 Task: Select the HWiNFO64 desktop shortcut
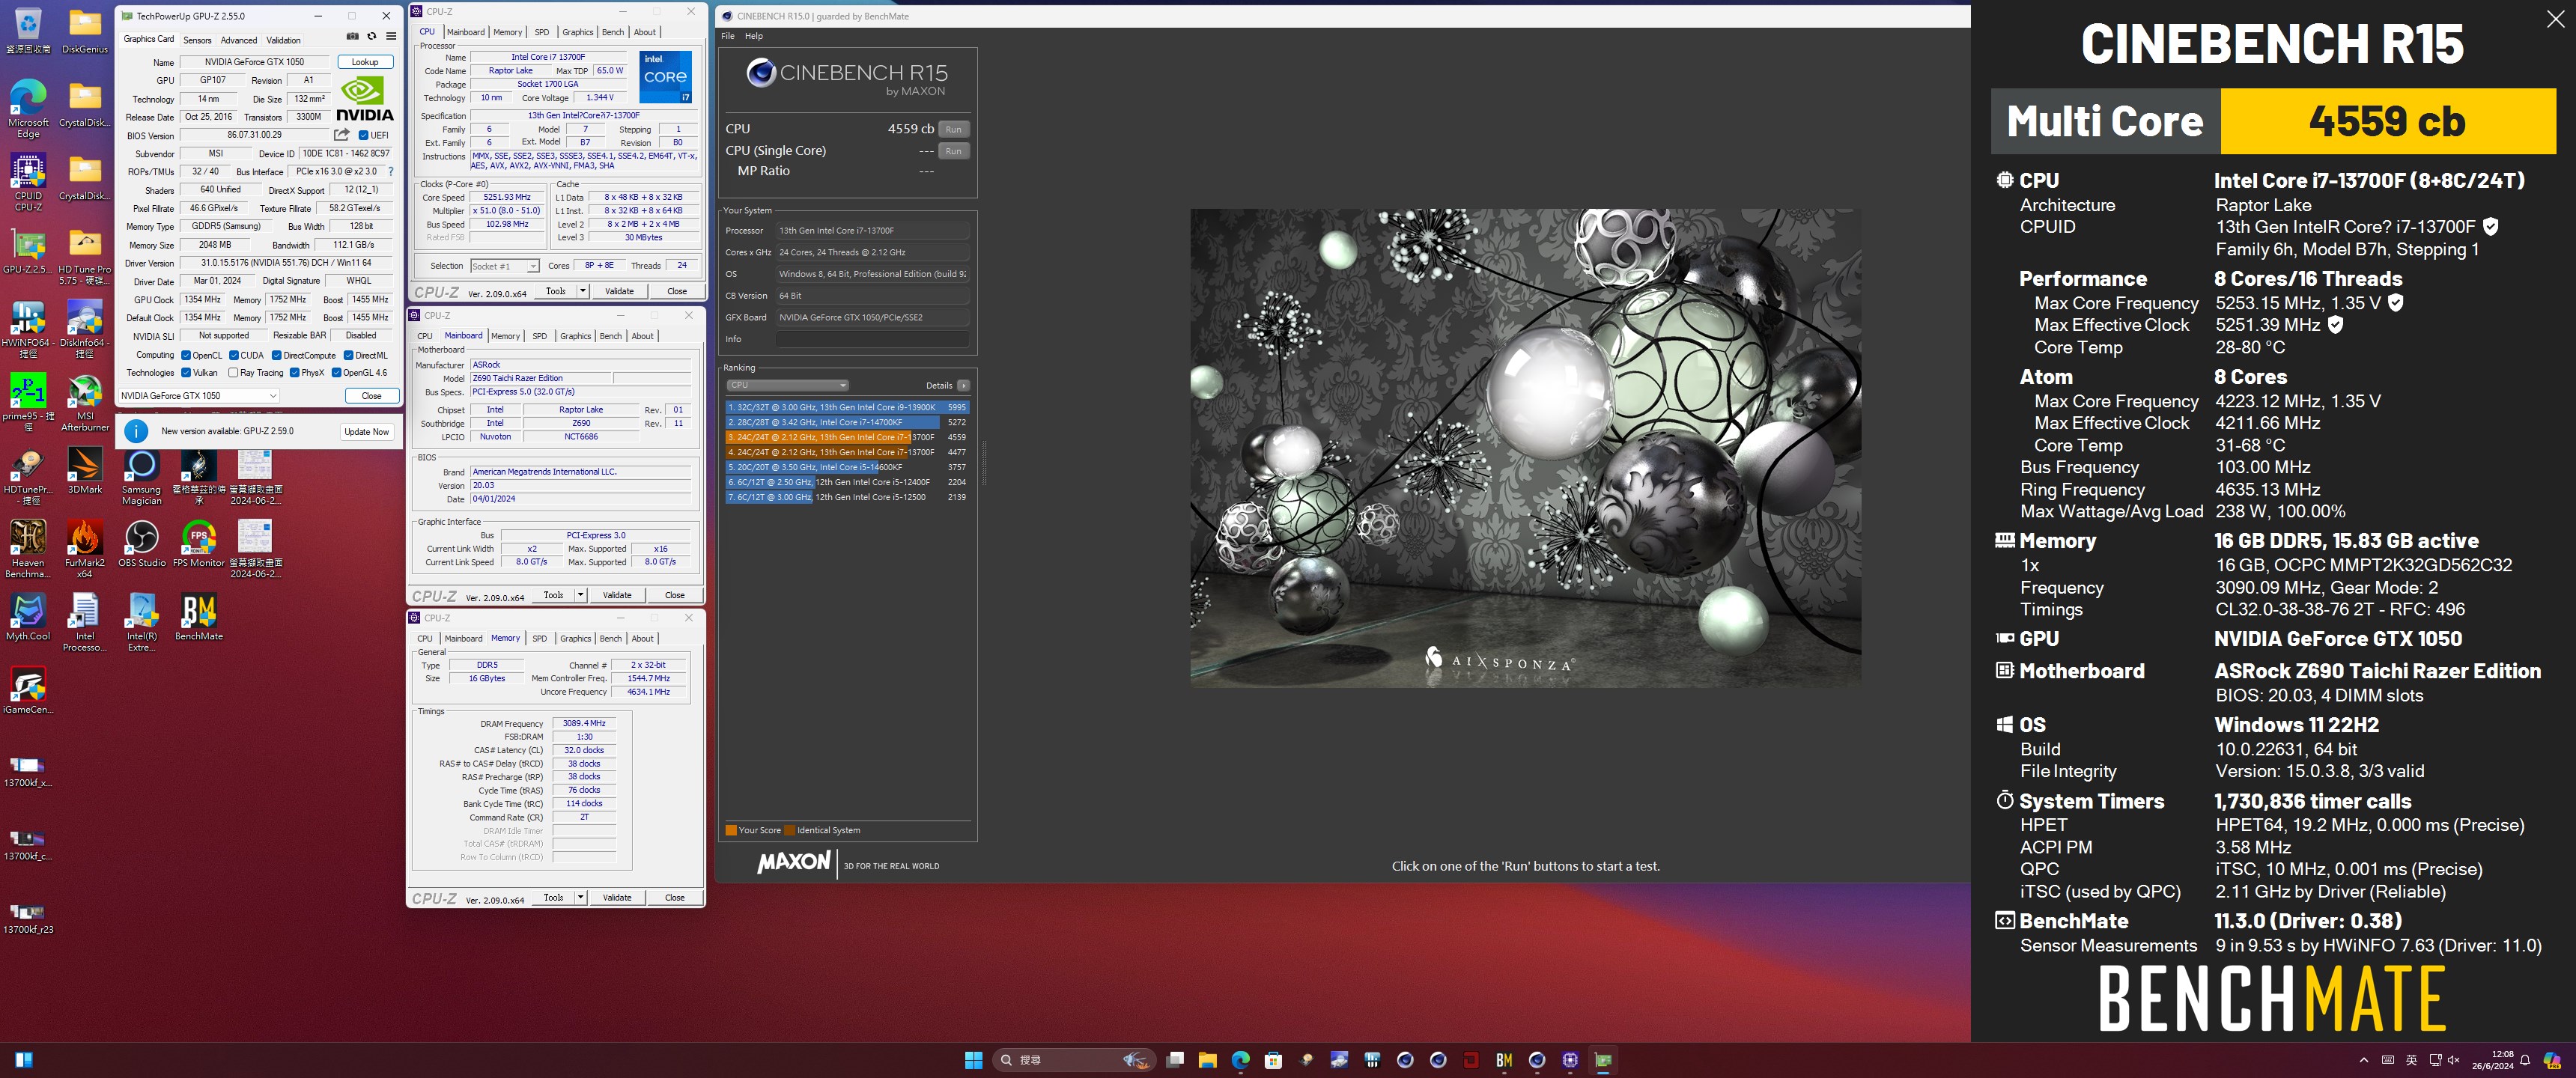coord(28,329)
